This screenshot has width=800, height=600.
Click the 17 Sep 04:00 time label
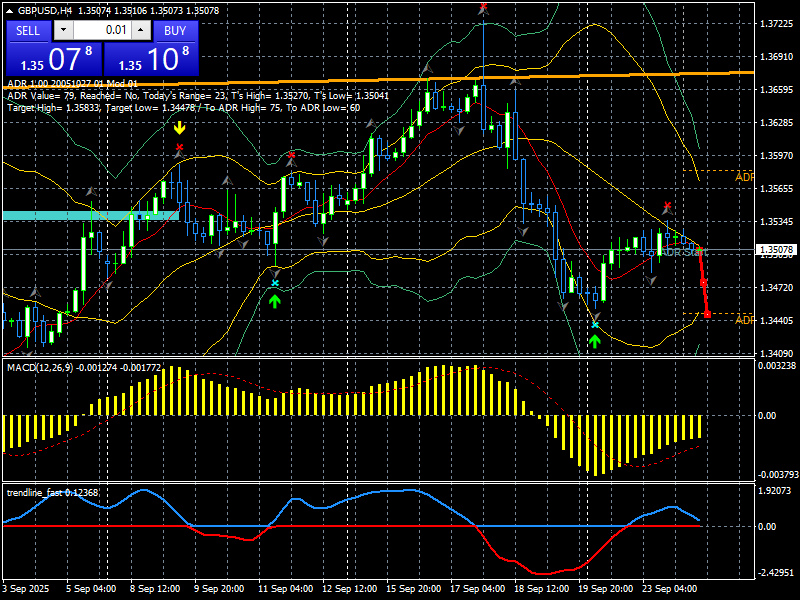(478, 588)
